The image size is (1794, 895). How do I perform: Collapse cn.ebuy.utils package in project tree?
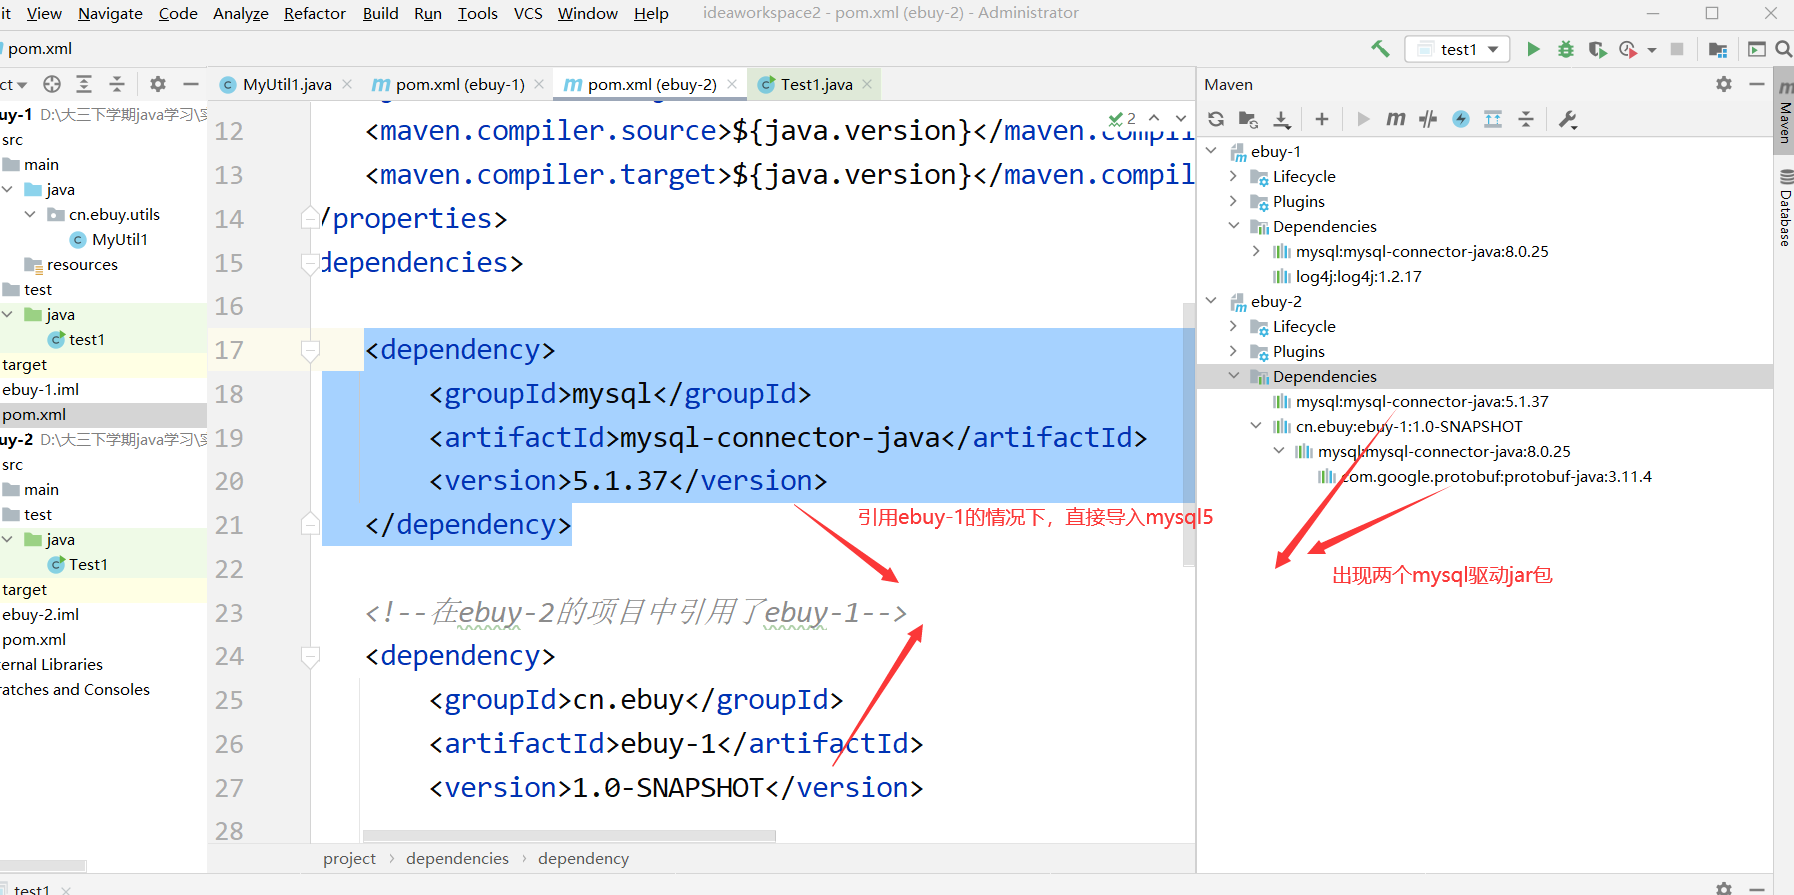point(30,214)
